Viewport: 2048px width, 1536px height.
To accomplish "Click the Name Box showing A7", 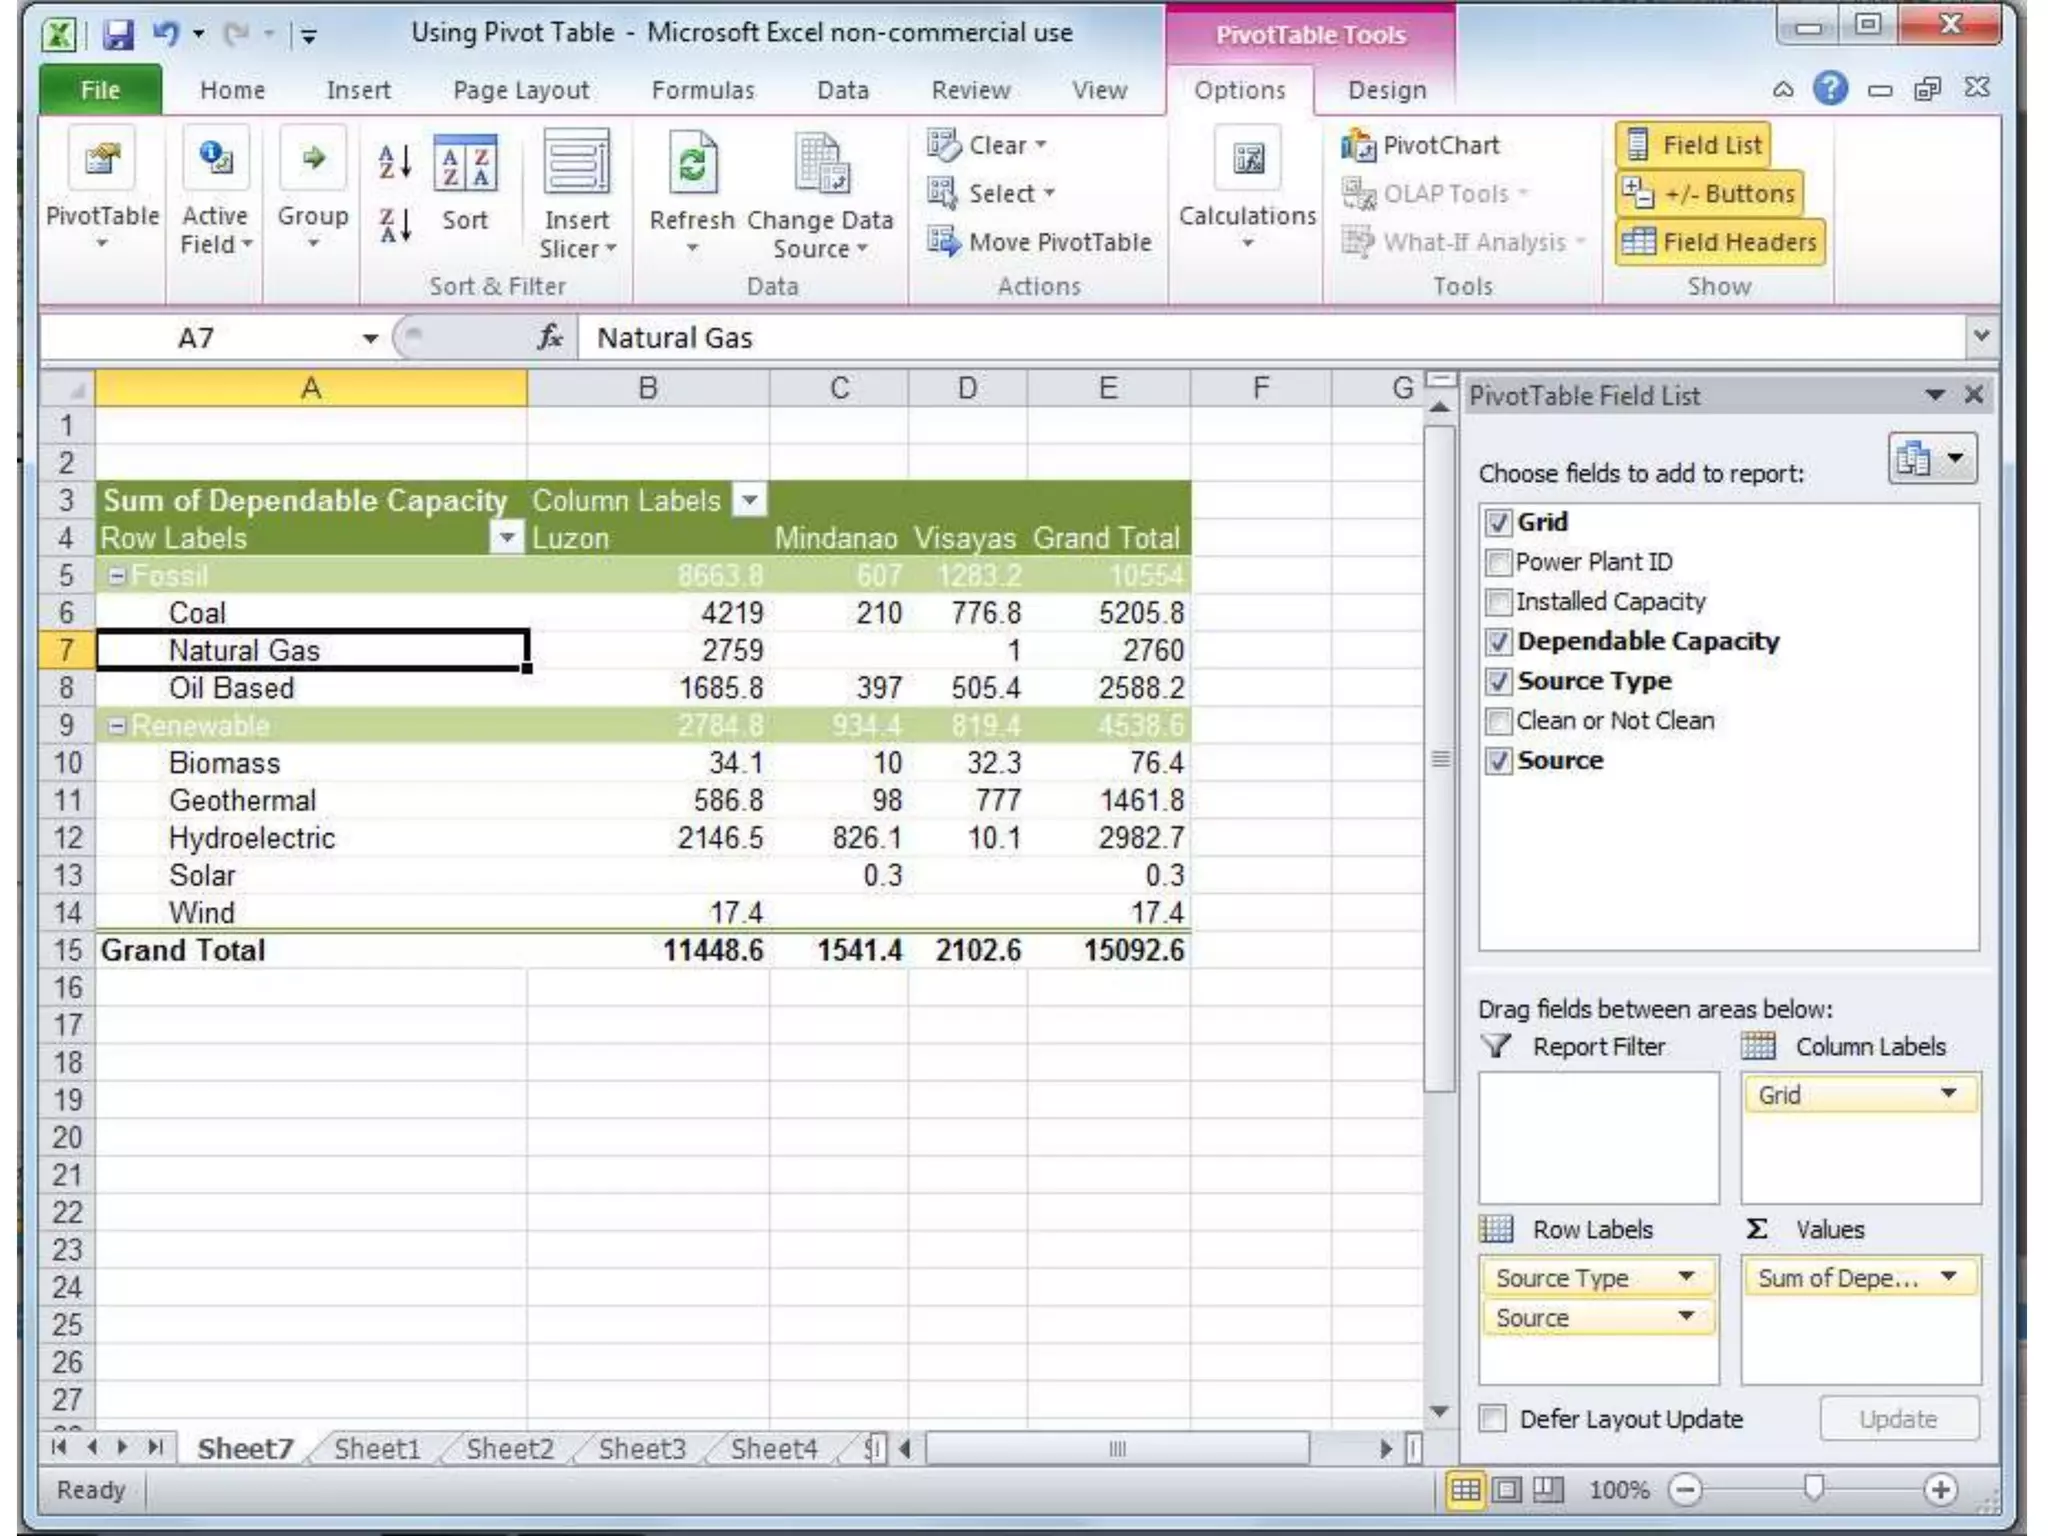I will 197,338.
